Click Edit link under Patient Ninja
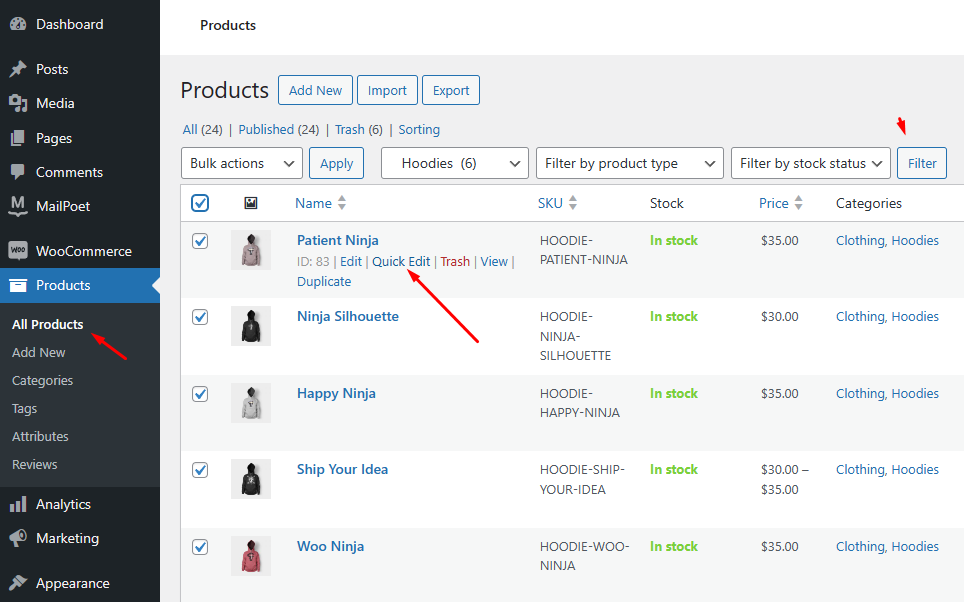Screen dimensions: 964x602 351,261
